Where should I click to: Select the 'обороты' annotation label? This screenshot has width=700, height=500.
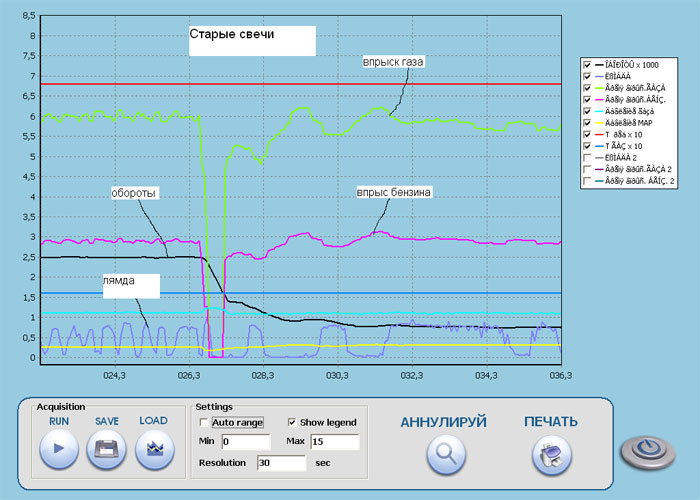coord(135,193)
